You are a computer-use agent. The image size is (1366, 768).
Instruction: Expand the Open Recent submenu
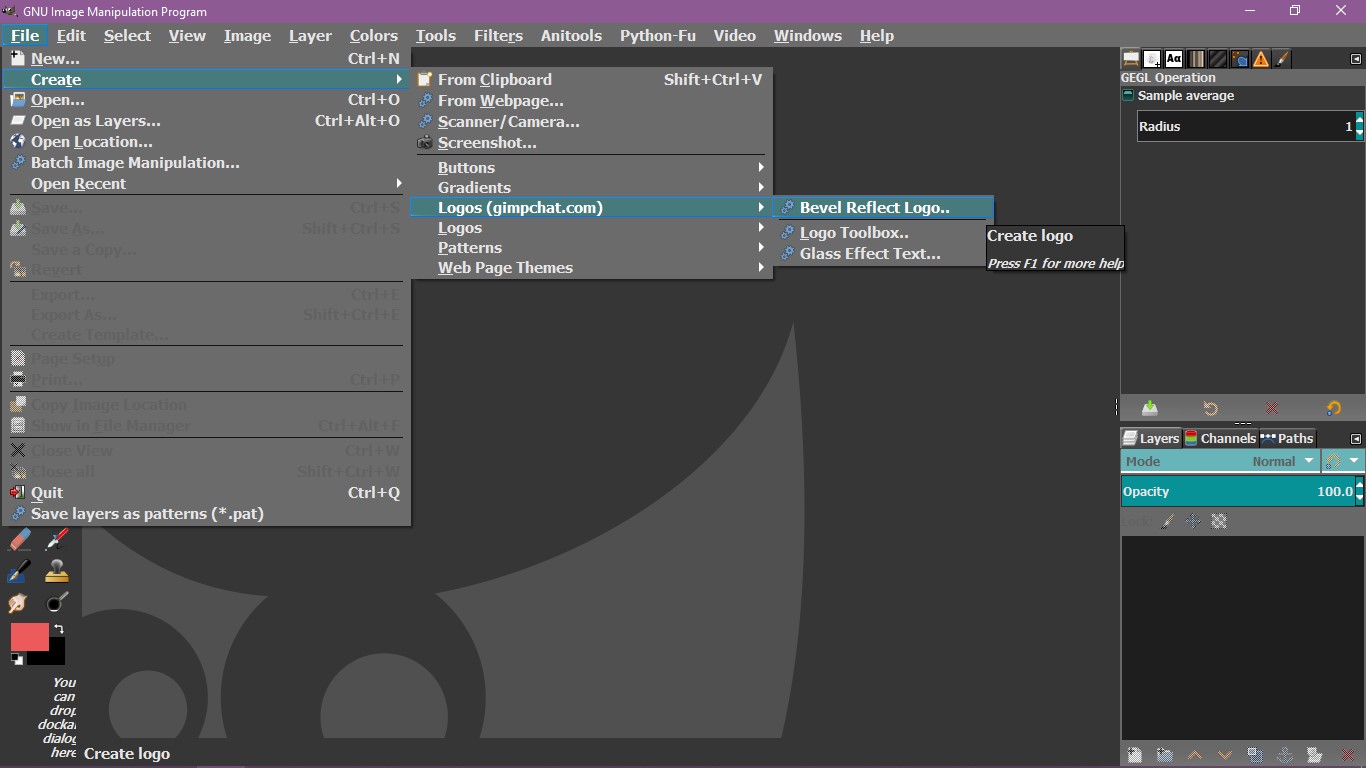[207, 183]
